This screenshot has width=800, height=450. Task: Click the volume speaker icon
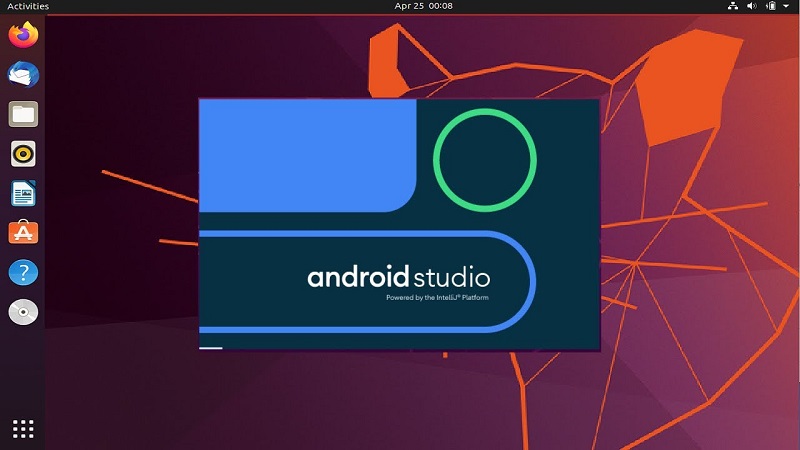tap(752, 6)
